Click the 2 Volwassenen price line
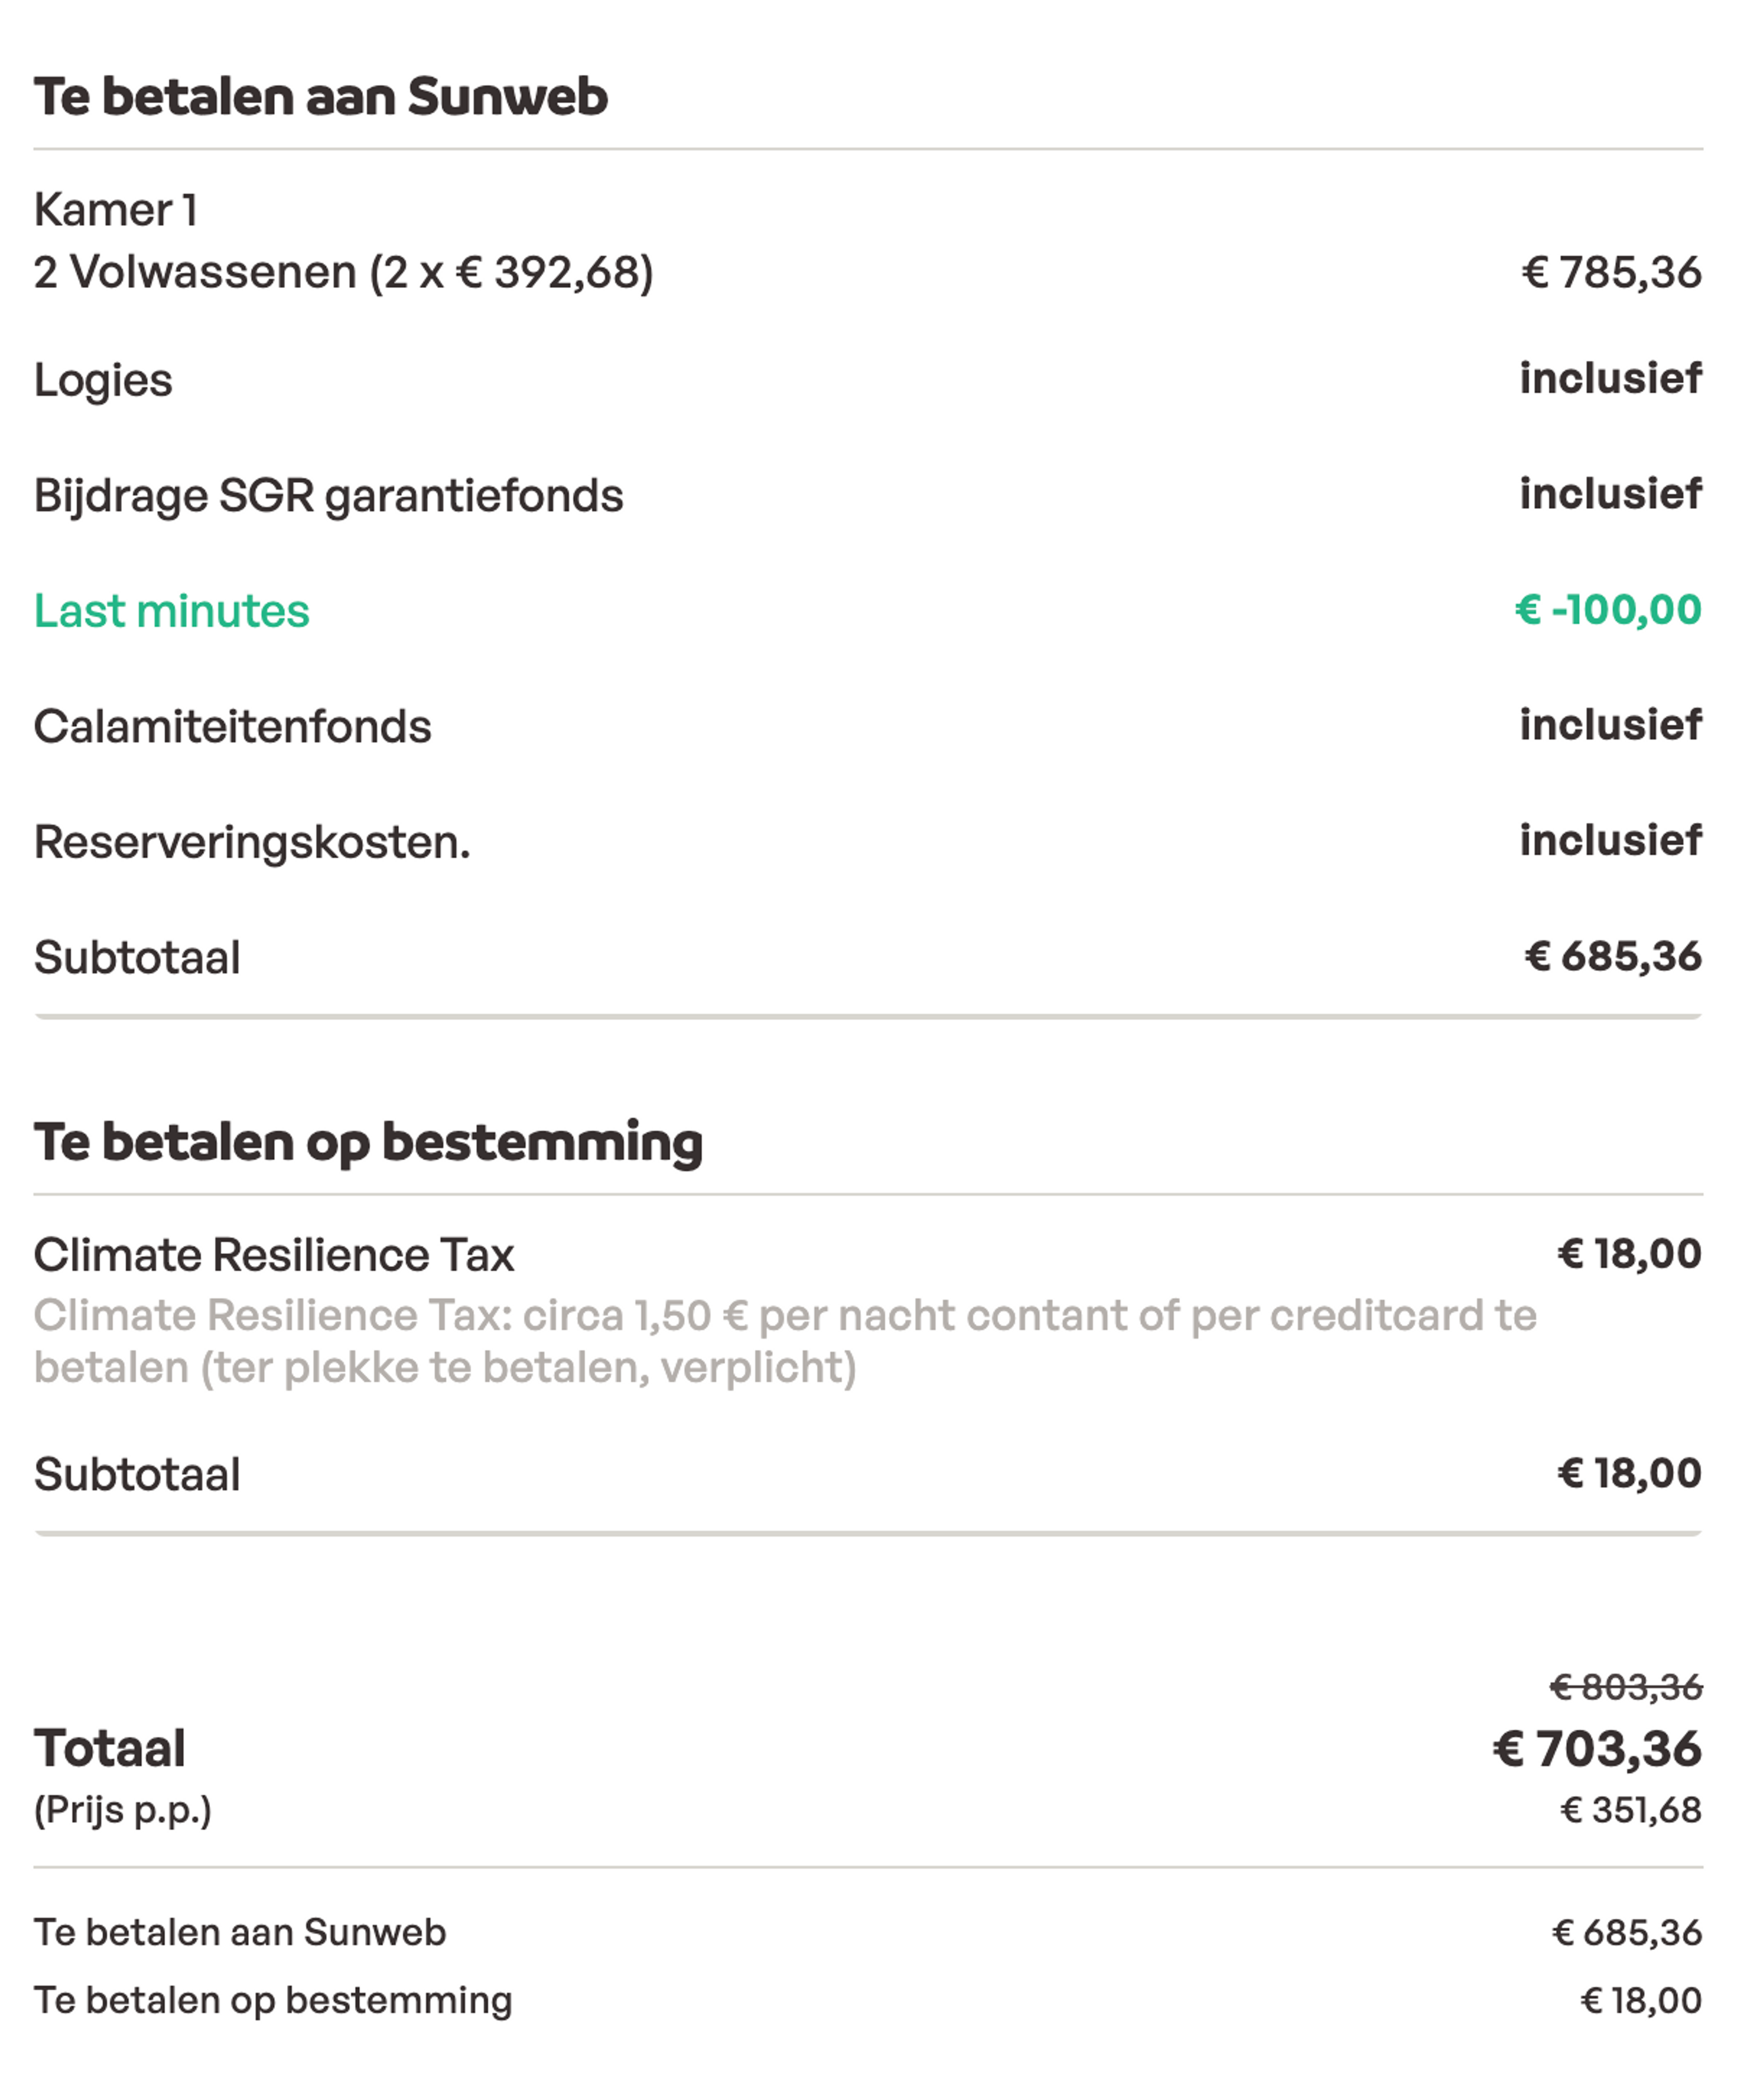 tap(343, 272)
